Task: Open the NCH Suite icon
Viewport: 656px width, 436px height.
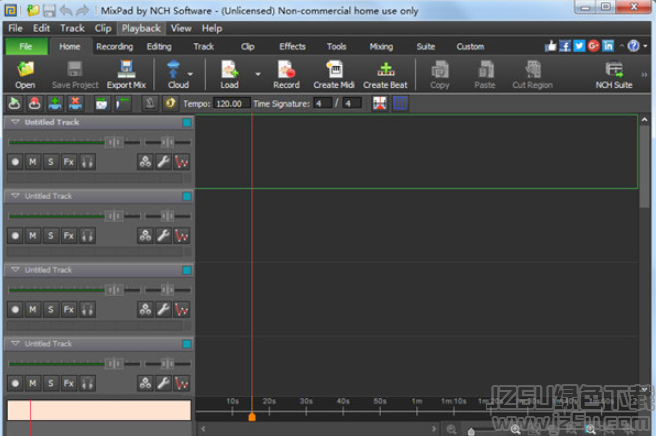Action: (x=614, y=69)
